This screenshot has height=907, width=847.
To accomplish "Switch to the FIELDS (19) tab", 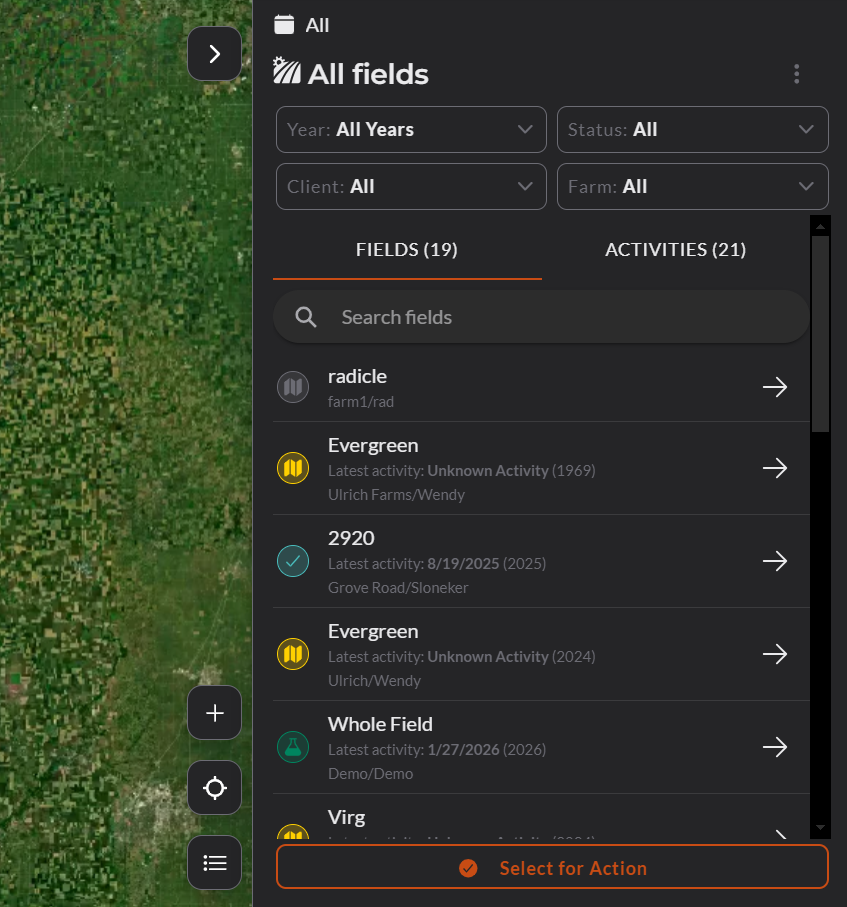I will pyautogui.click(x=407, y=249).
